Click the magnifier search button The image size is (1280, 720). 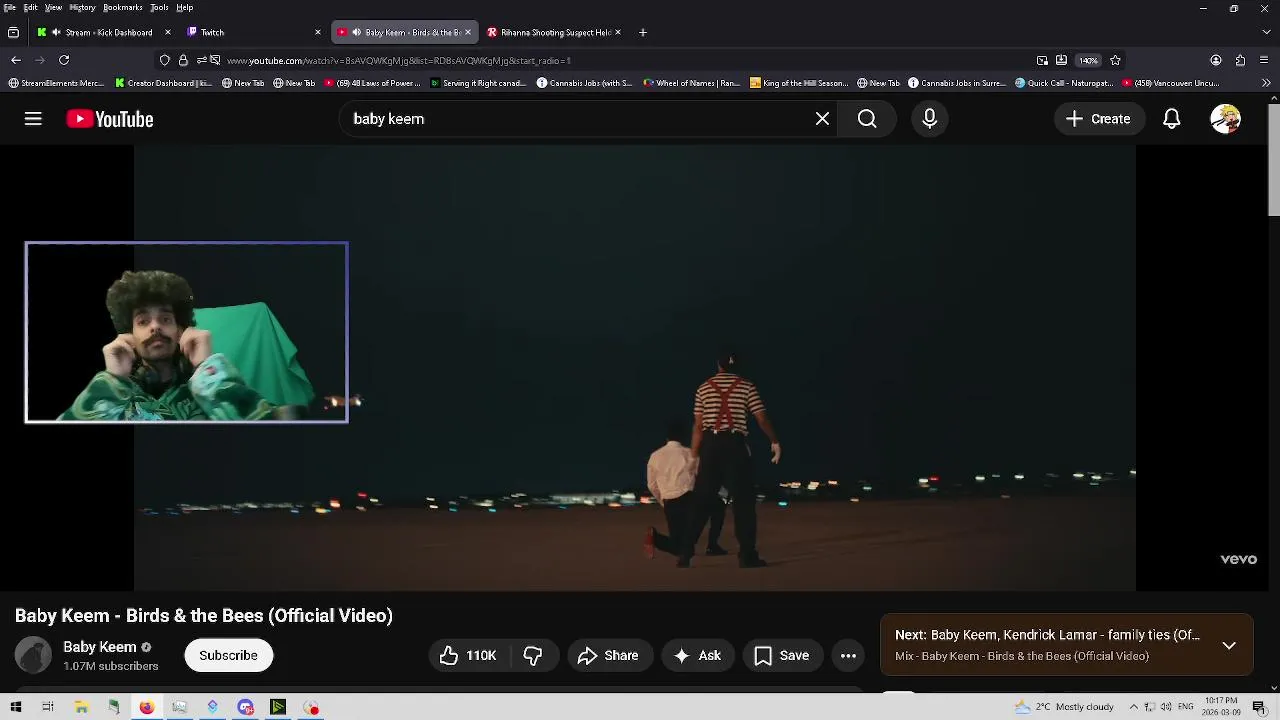pos(867,119)
